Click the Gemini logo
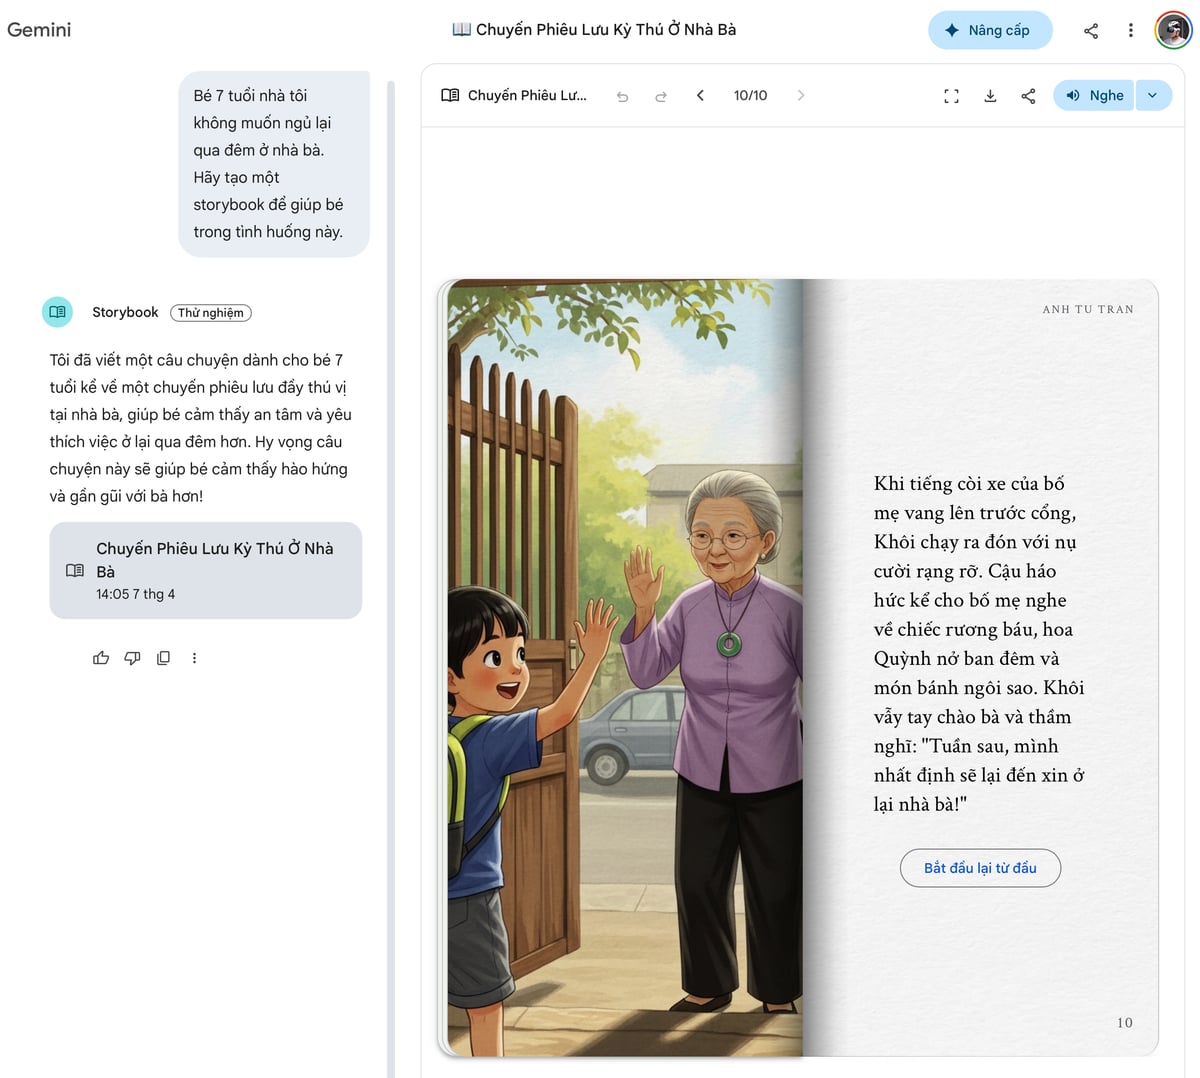 [39, 30]
